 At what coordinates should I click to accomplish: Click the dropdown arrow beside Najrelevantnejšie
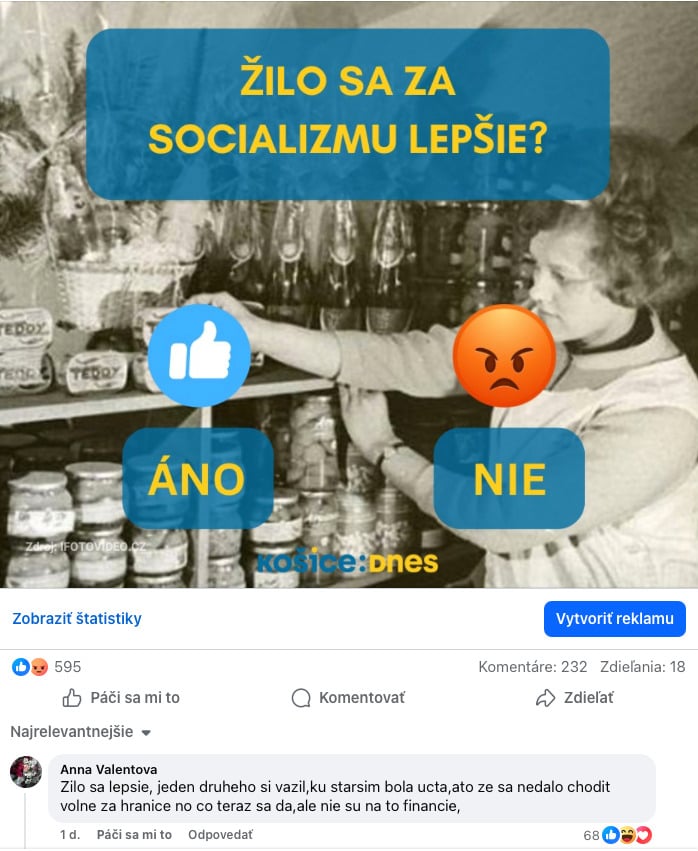145,733
